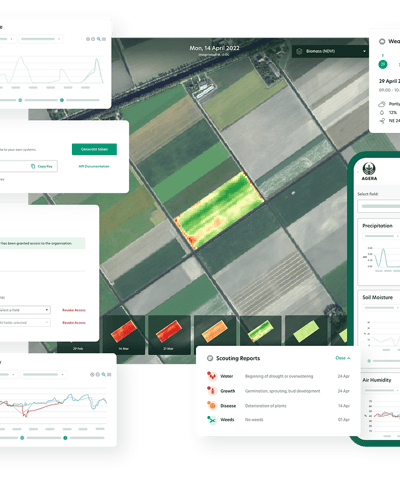Click the partly cloudy icon in the weather card

[382, 104]
